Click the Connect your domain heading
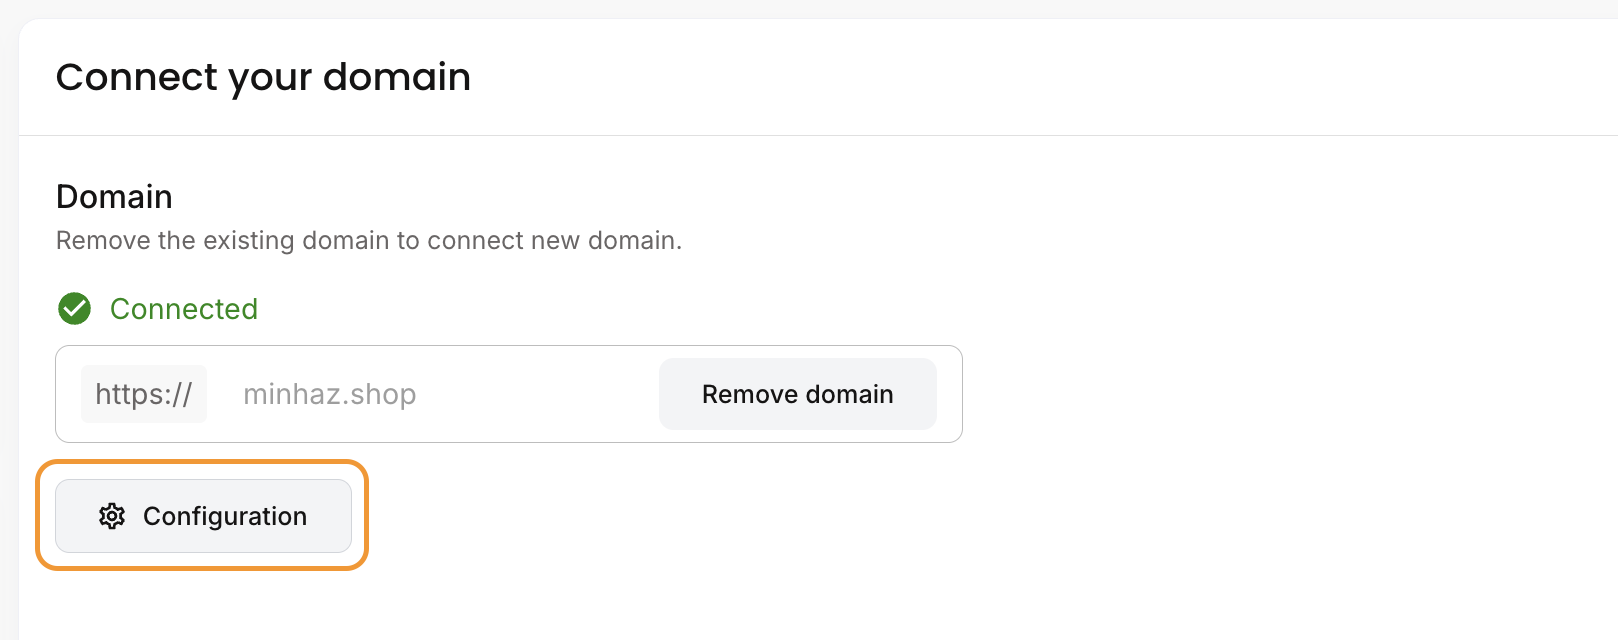Screen dimensions: 1618x640 [263, 77]
